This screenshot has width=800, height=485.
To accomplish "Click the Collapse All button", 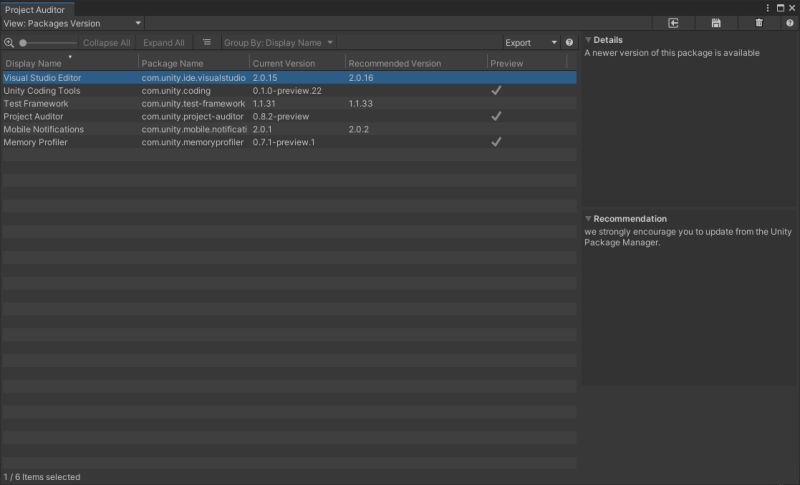I will [107, 43].
